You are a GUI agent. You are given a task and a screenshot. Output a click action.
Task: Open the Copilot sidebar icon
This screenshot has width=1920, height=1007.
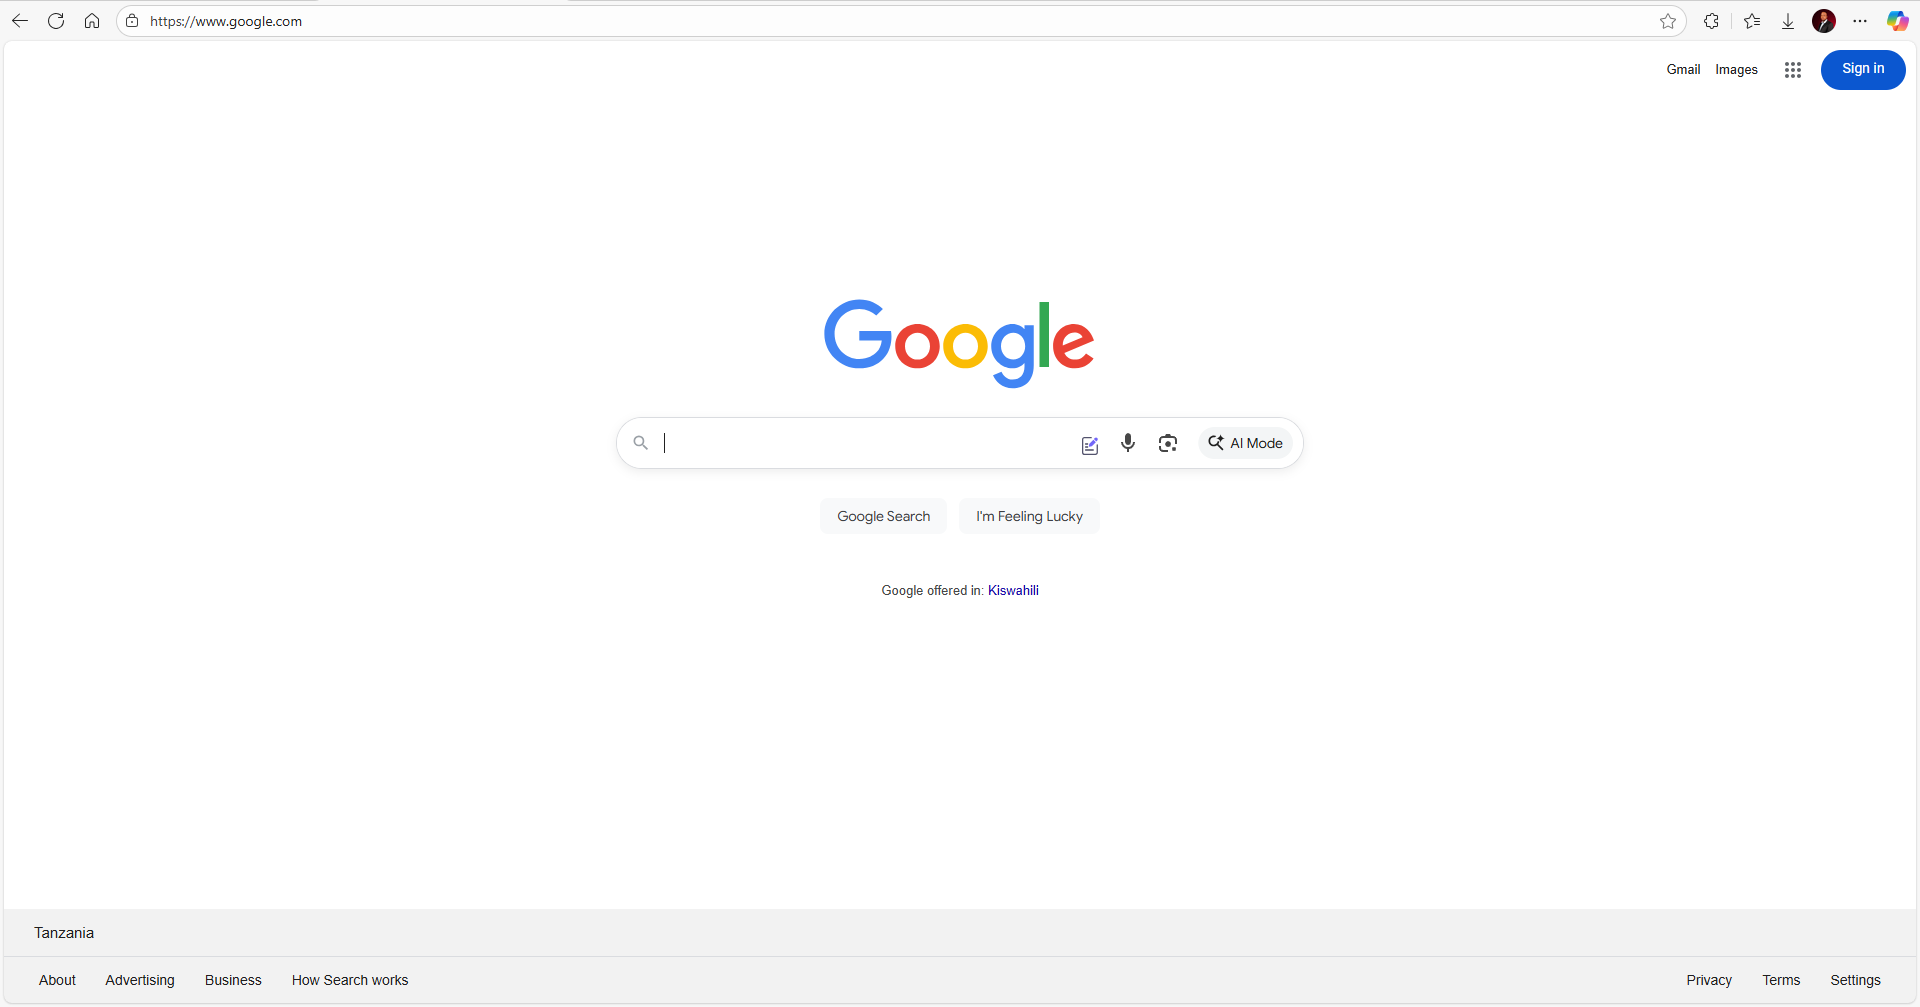(1897, 21)
